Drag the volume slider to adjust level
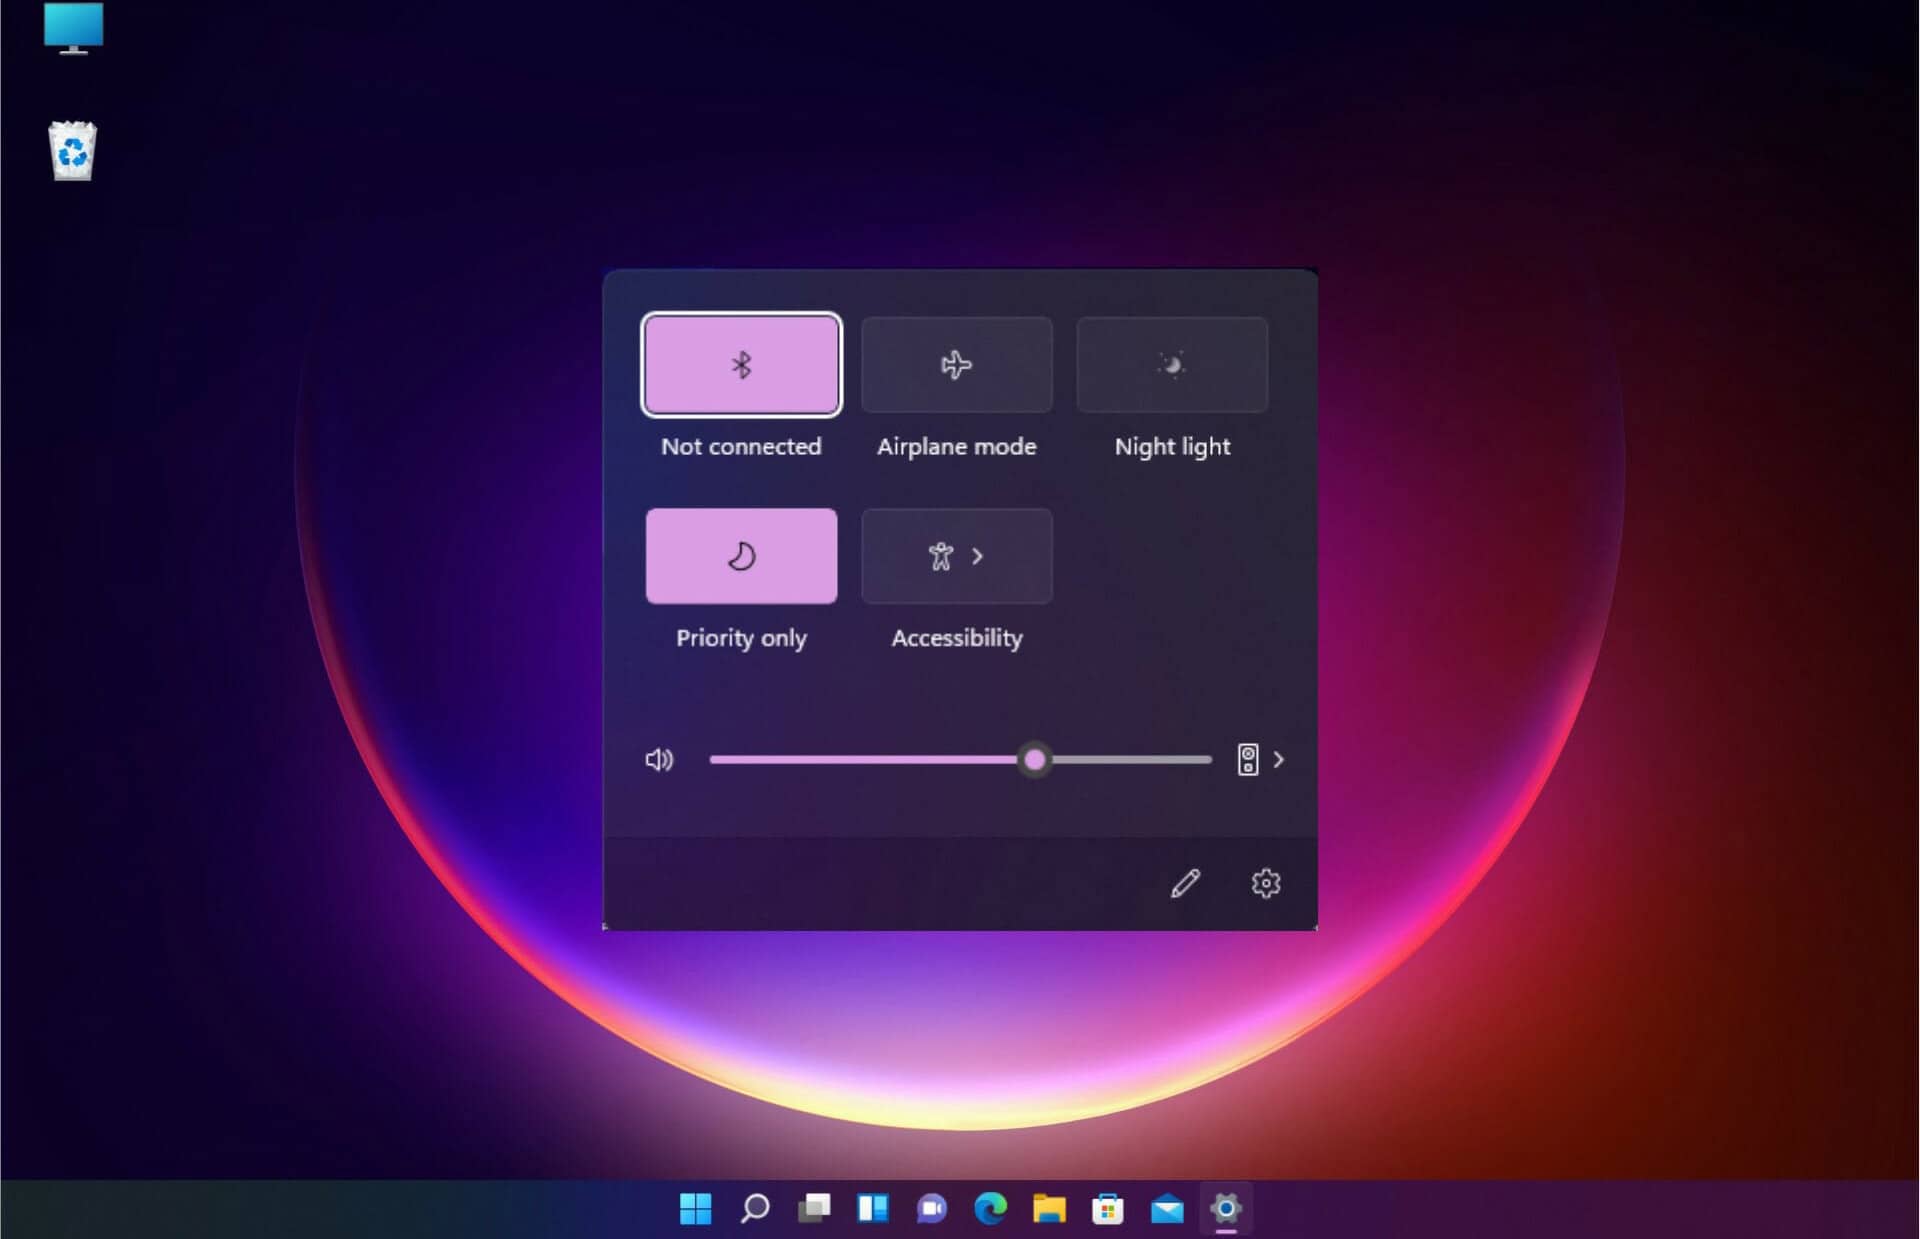 coord(1036,757)
